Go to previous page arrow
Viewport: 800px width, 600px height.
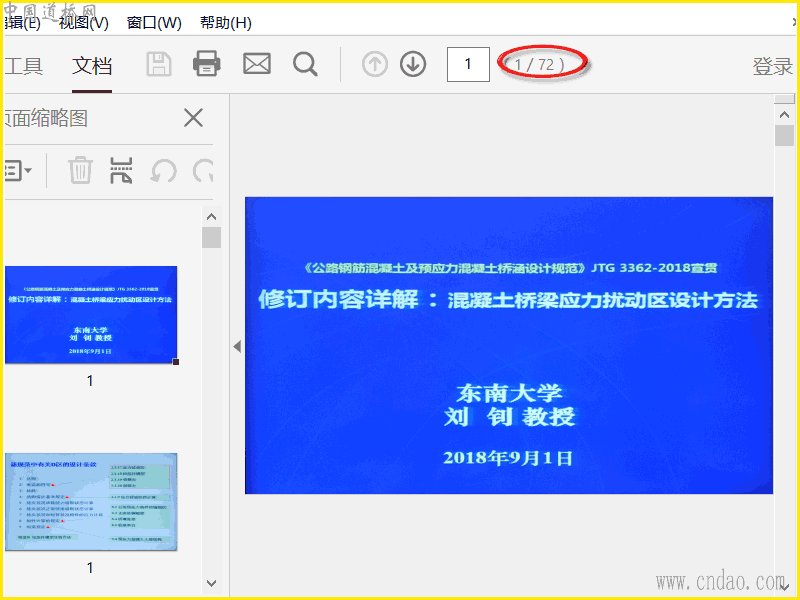point(375,64)
